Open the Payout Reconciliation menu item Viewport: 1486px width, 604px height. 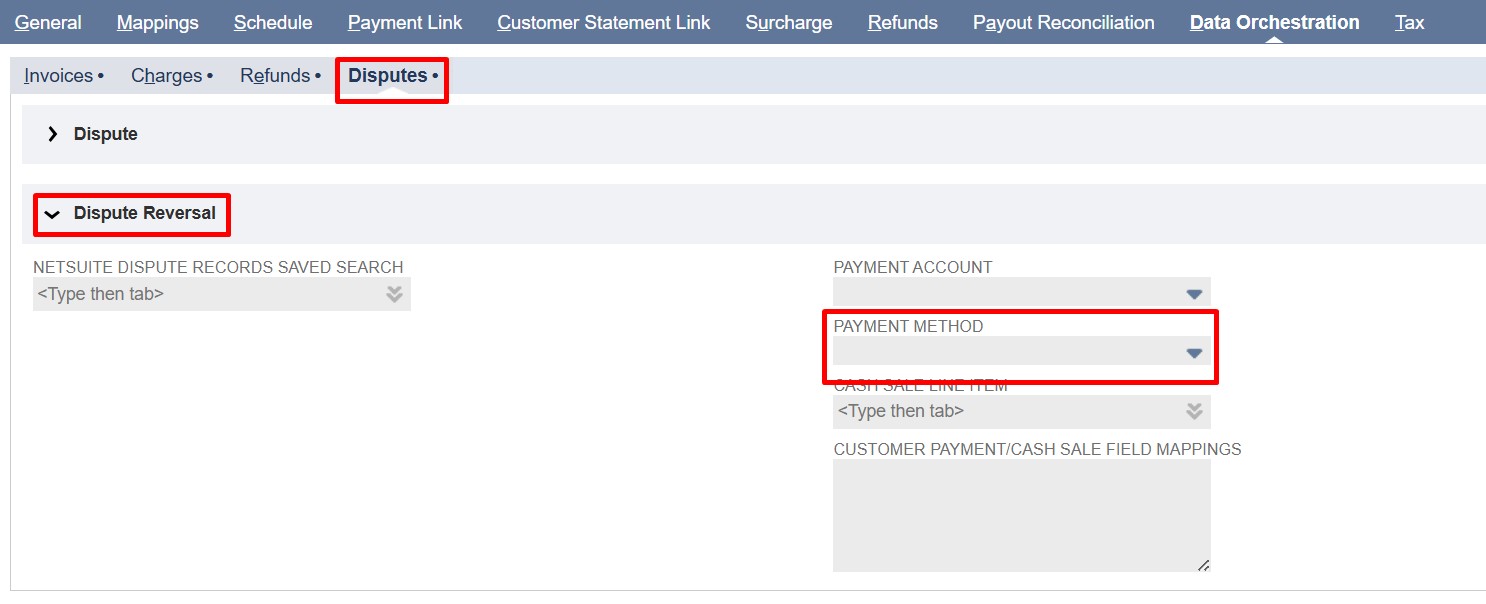(1063, 21)
